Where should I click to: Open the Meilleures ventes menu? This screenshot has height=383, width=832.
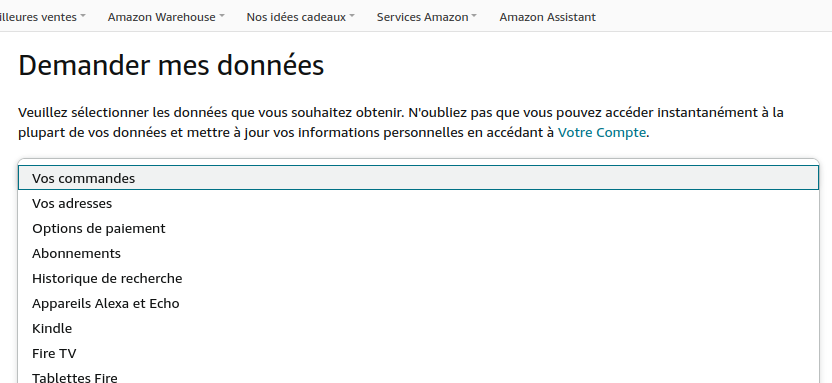[x=38, y=17]
